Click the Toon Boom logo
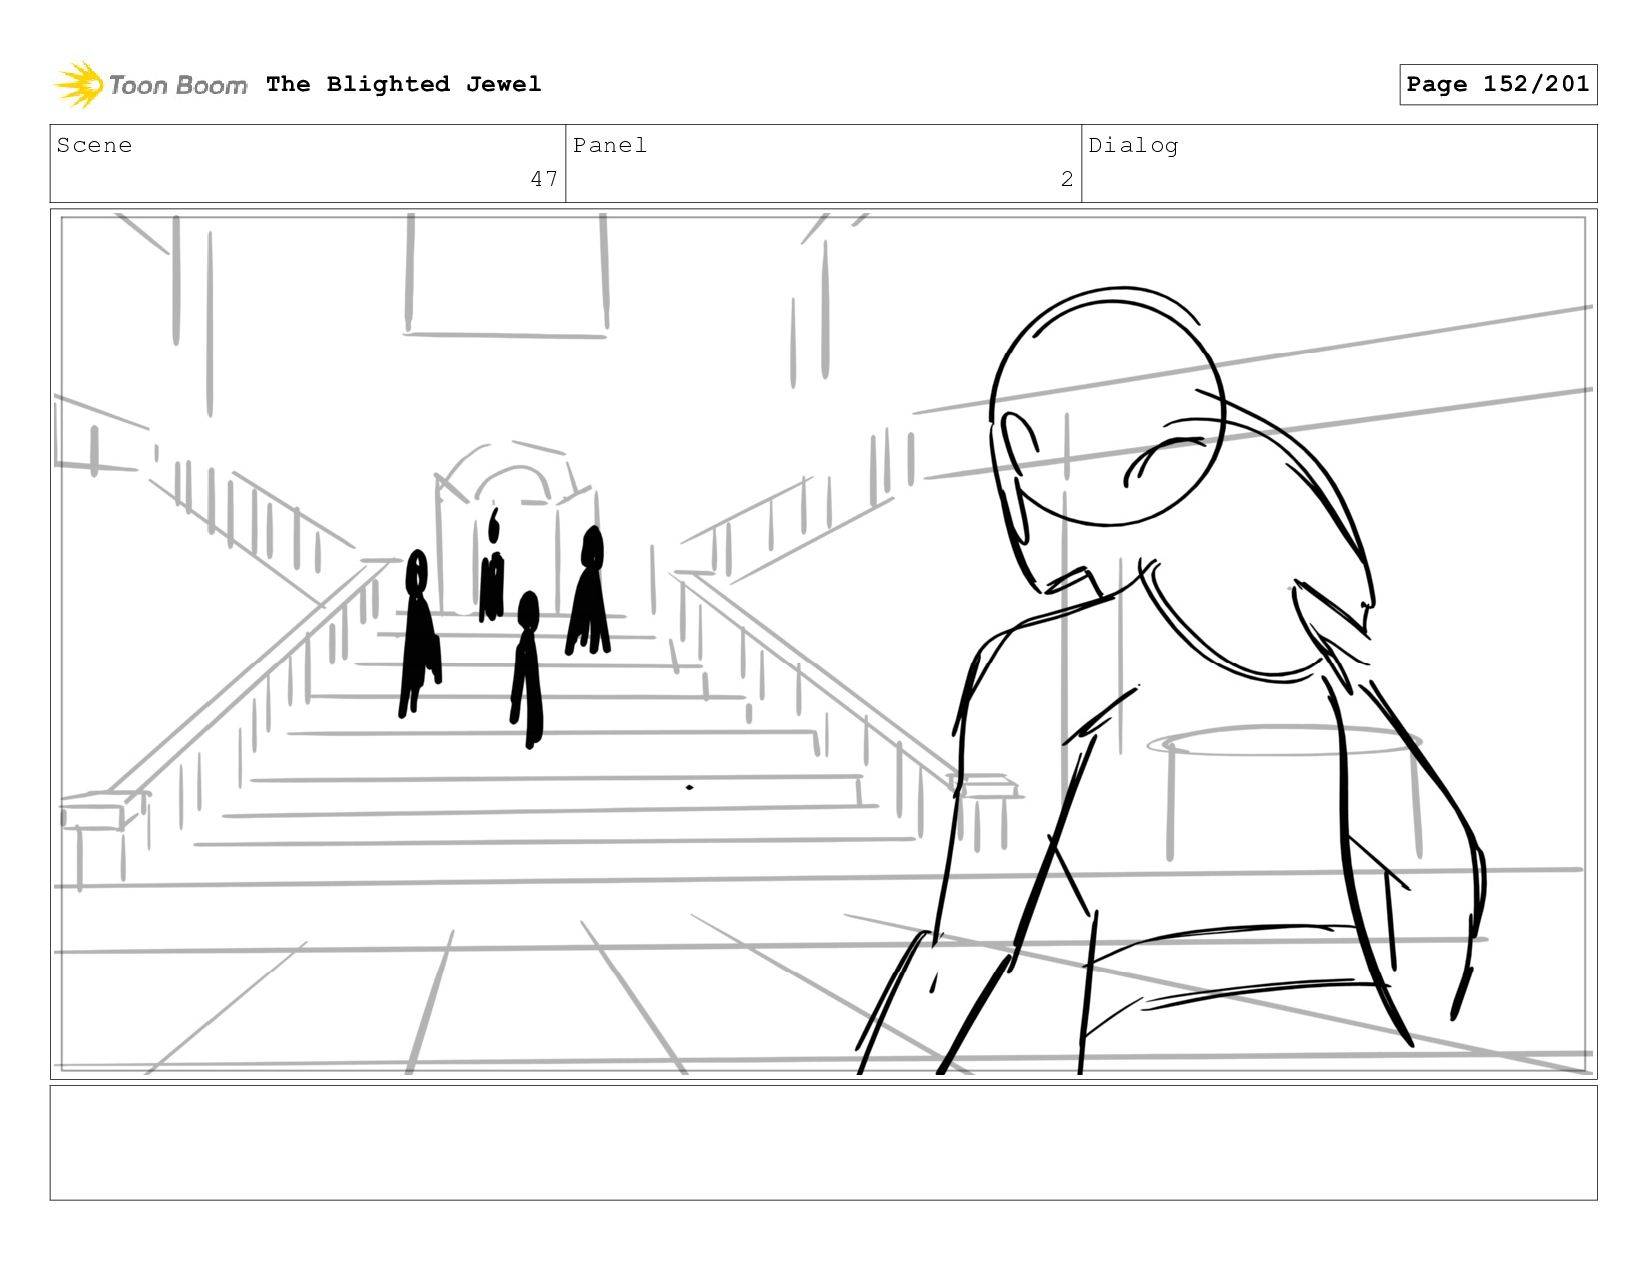The image size is (1650, 1275). click(x=150, y=85)
